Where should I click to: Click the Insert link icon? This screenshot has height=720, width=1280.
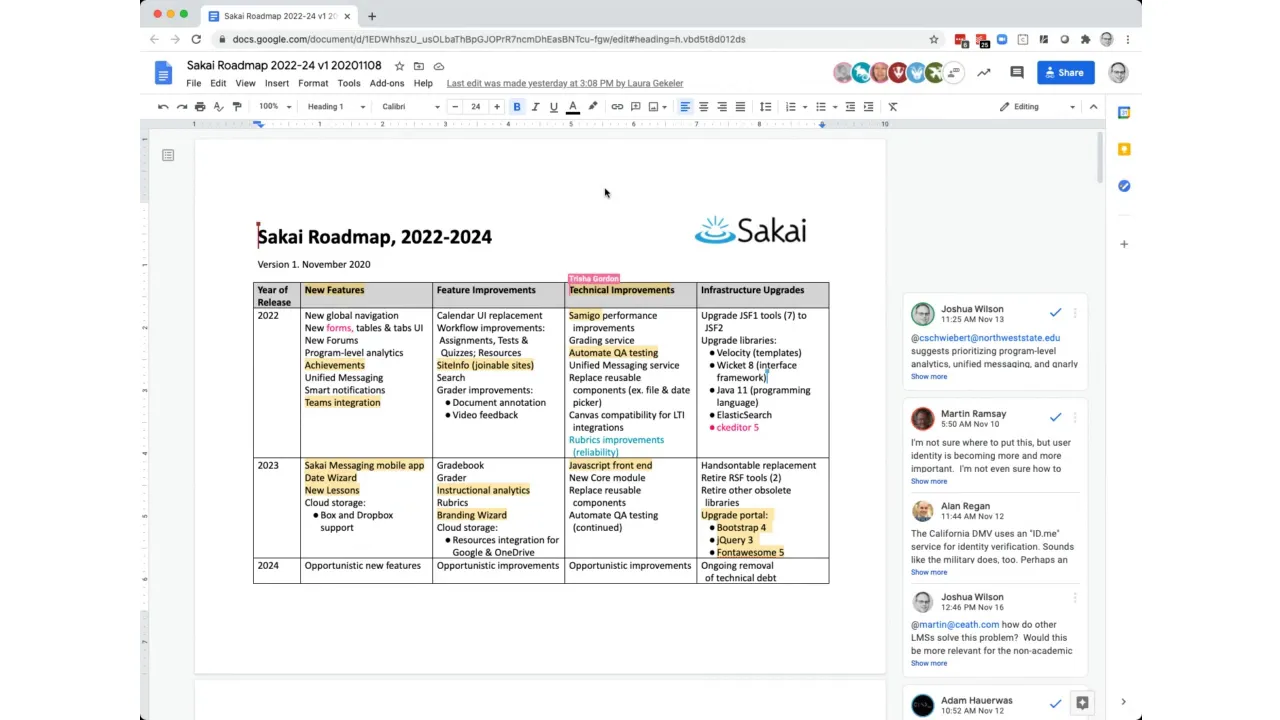(617, 106)
